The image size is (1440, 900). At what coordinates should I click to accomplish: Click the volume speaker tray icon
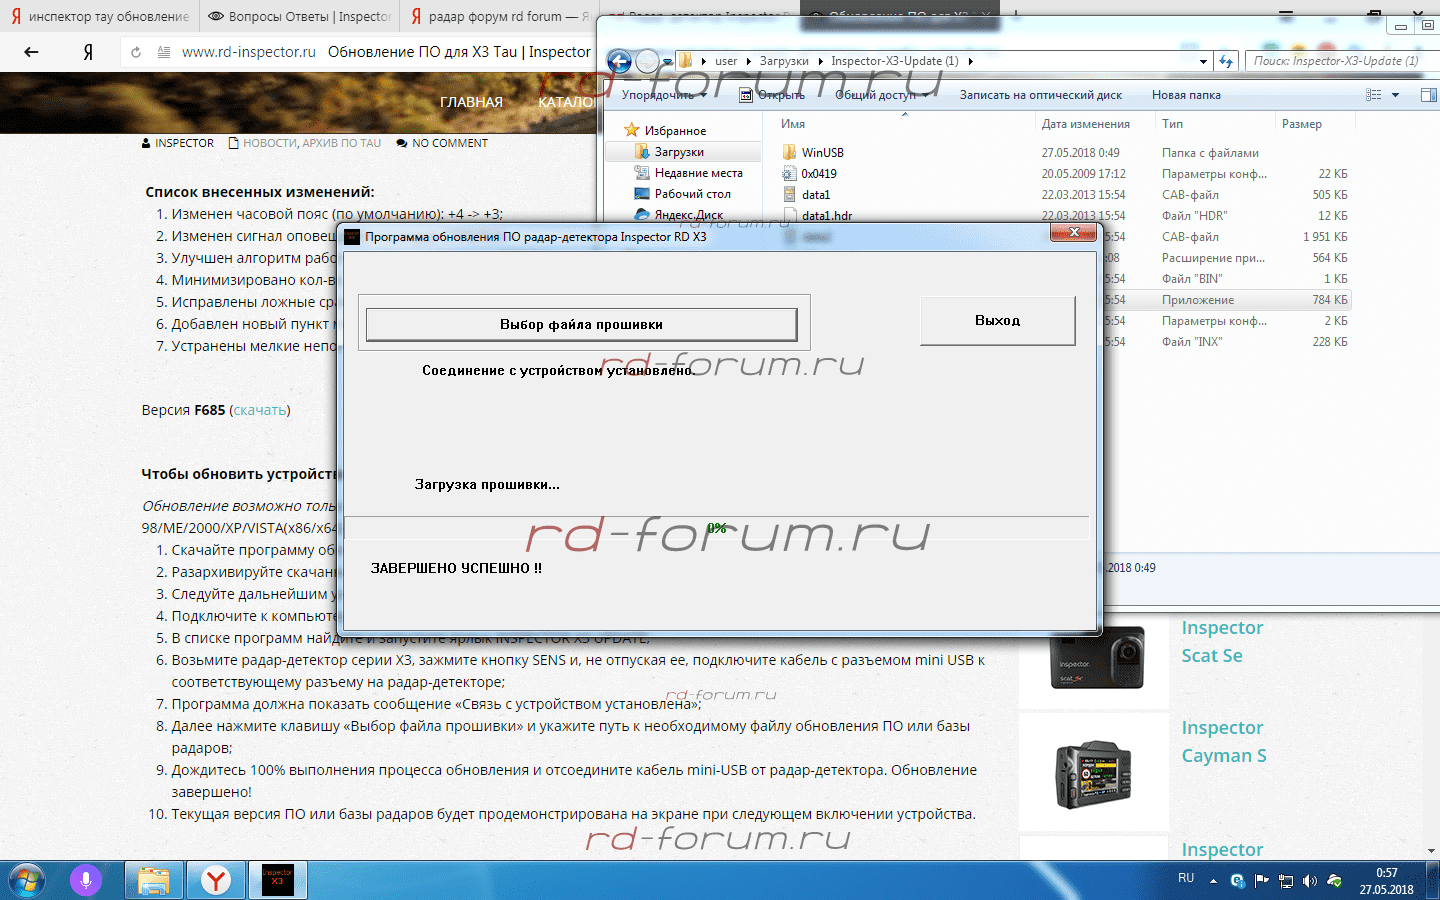[1310, 881]
